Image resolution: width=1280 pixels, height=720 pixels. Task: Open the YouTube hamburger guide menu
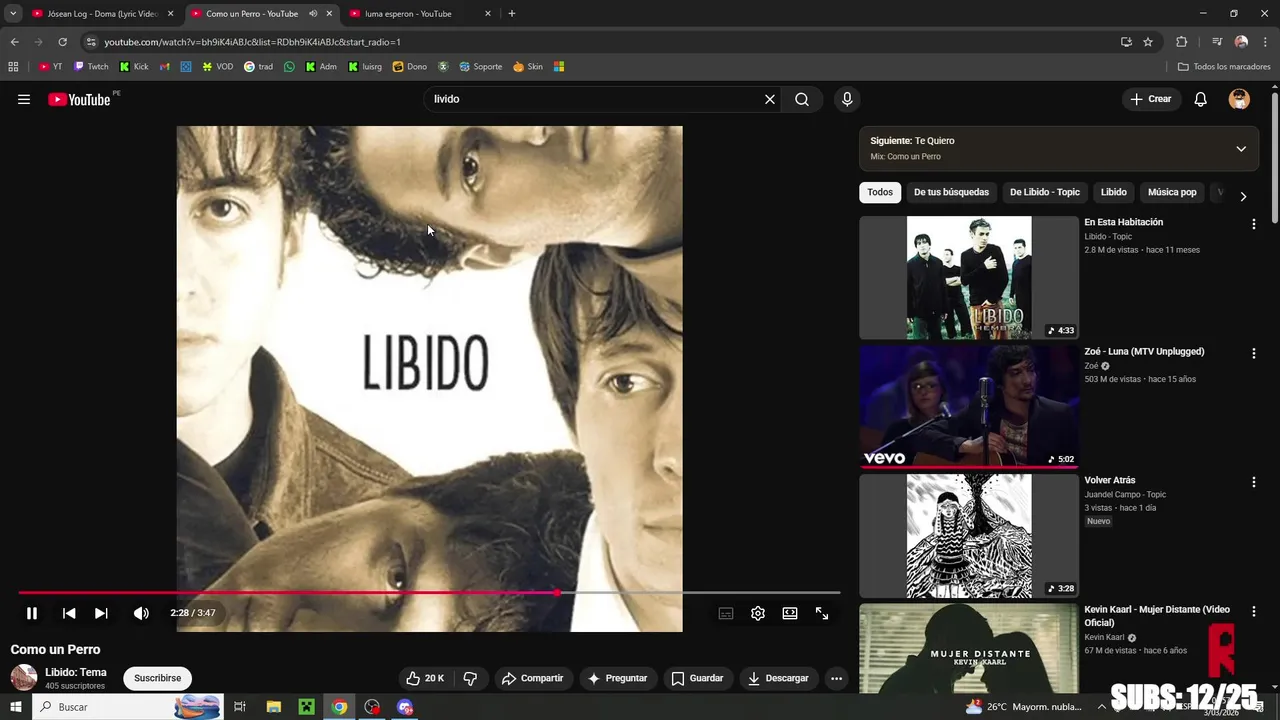pos(24,99)
